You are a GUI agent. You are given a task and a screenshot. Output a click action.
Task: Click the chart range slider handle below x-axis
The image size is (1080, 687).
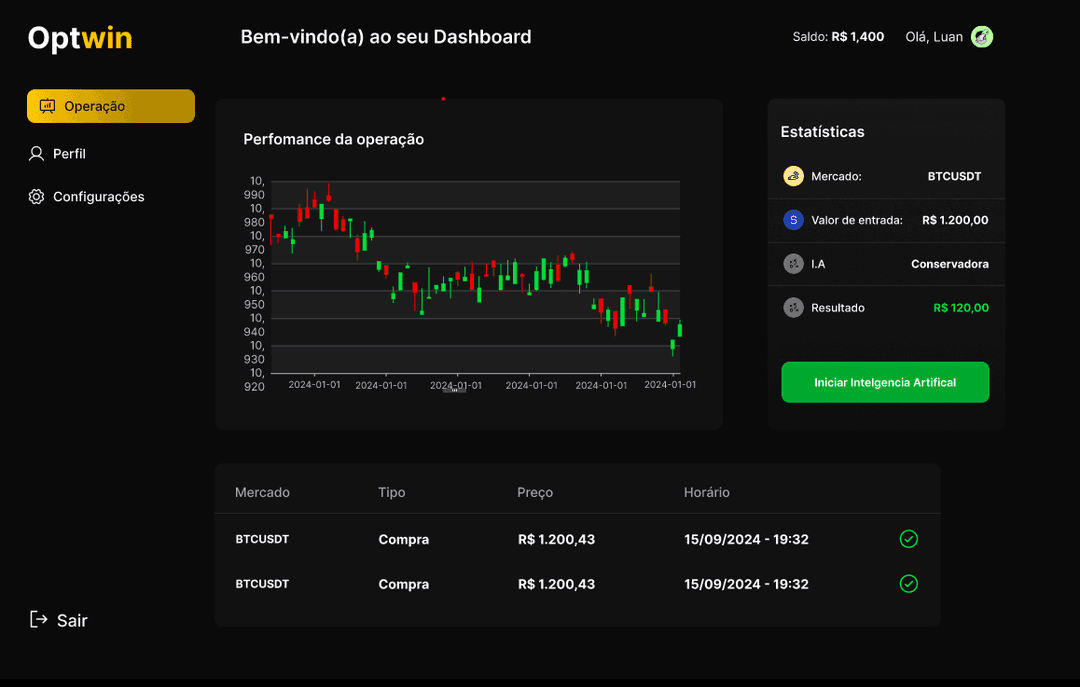click(455, 390)
